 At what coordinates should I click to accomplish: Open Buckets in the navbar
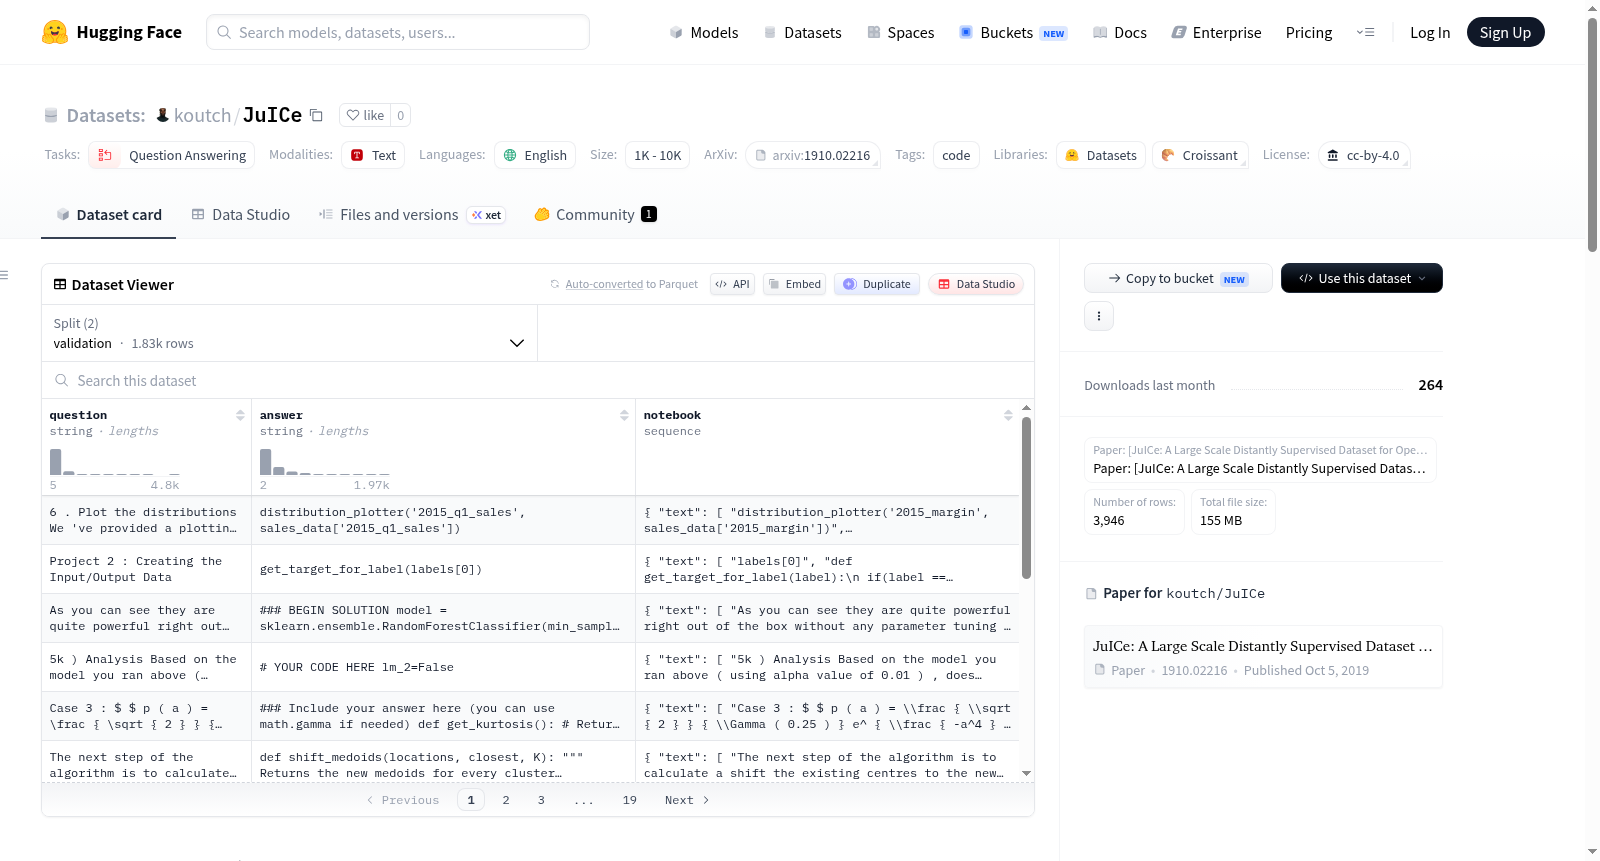click(x=1013, y=32)
